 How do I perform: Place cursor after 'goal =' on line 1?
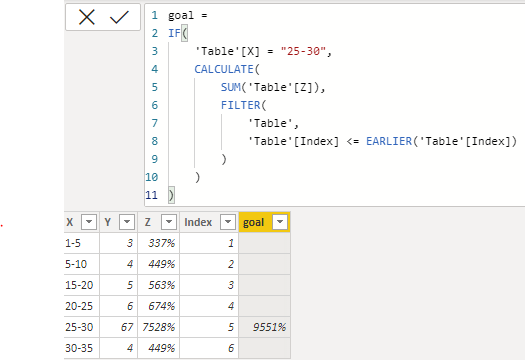(x=208, y=15)
